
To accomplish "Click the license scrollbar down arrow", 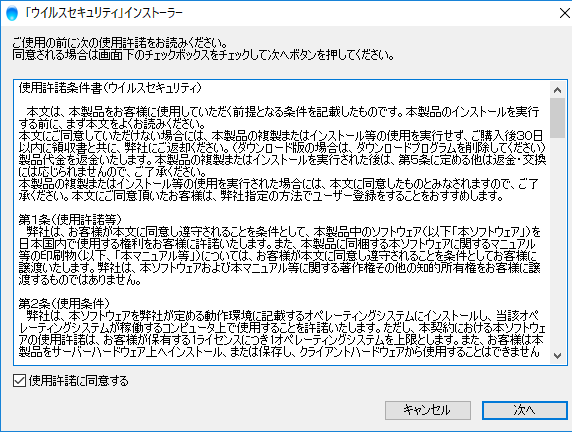I will (557, 355).
